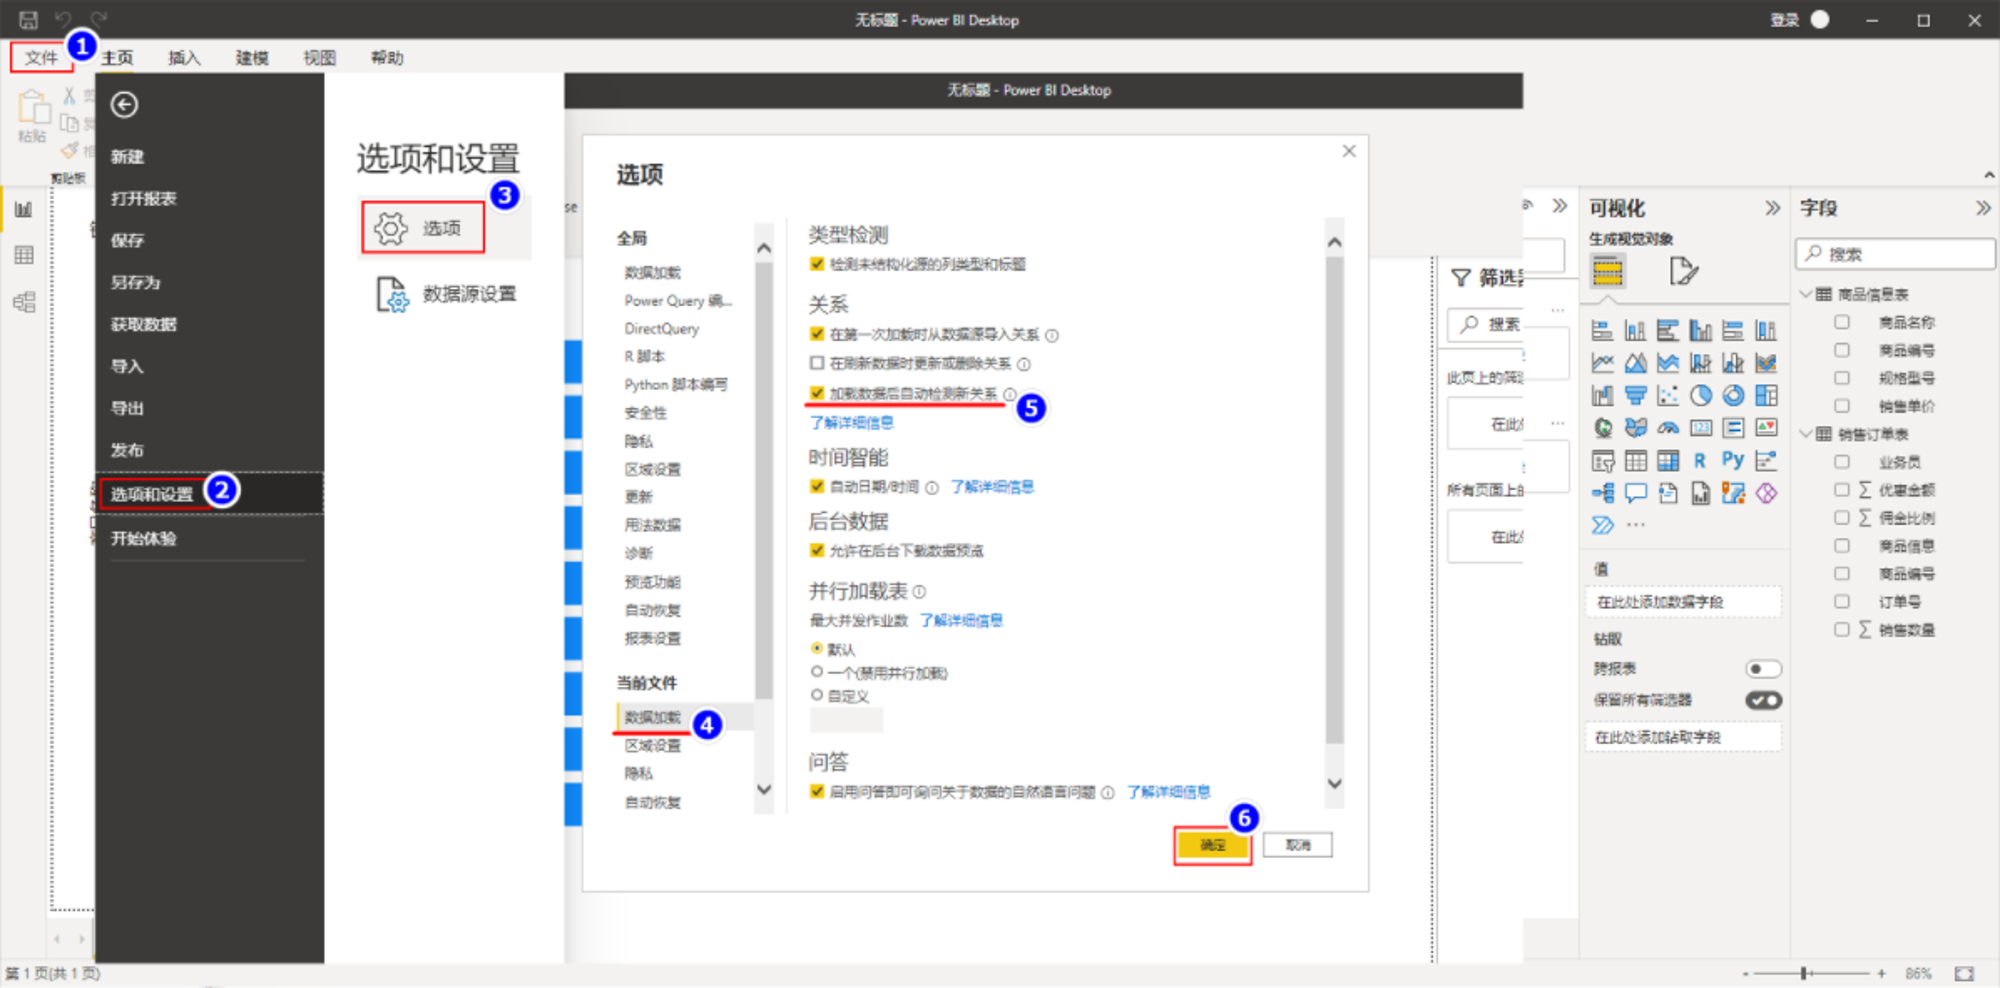Switch to the Data view icon in left sidebar
2000x988 pixels.
pos(24,255)
